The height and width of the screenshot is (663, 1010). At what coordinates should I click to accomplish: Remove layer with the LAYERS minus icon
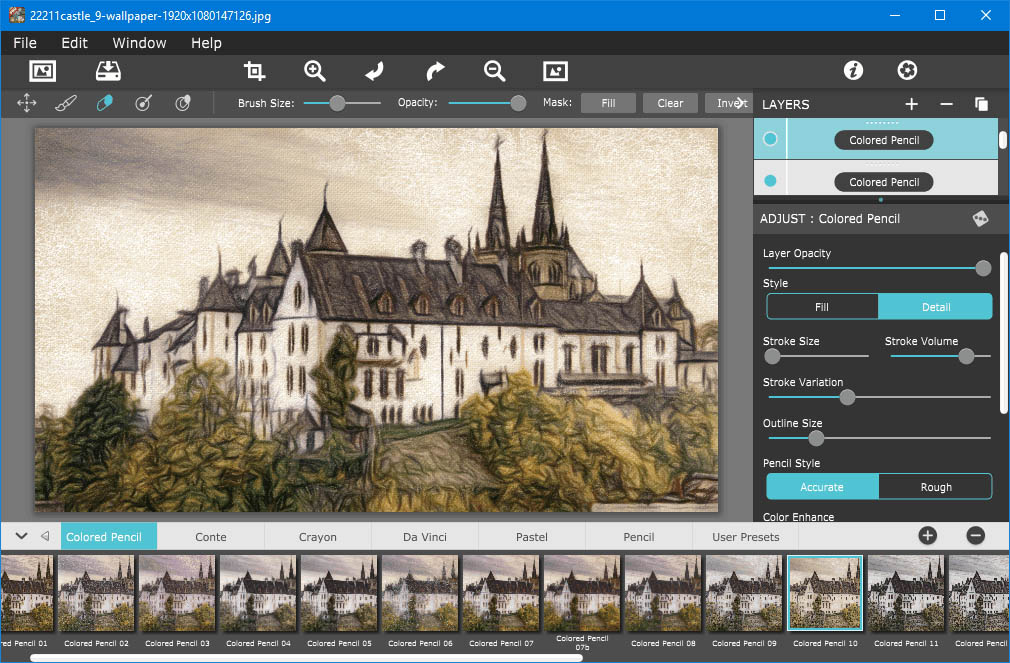(x=946, y=104)
